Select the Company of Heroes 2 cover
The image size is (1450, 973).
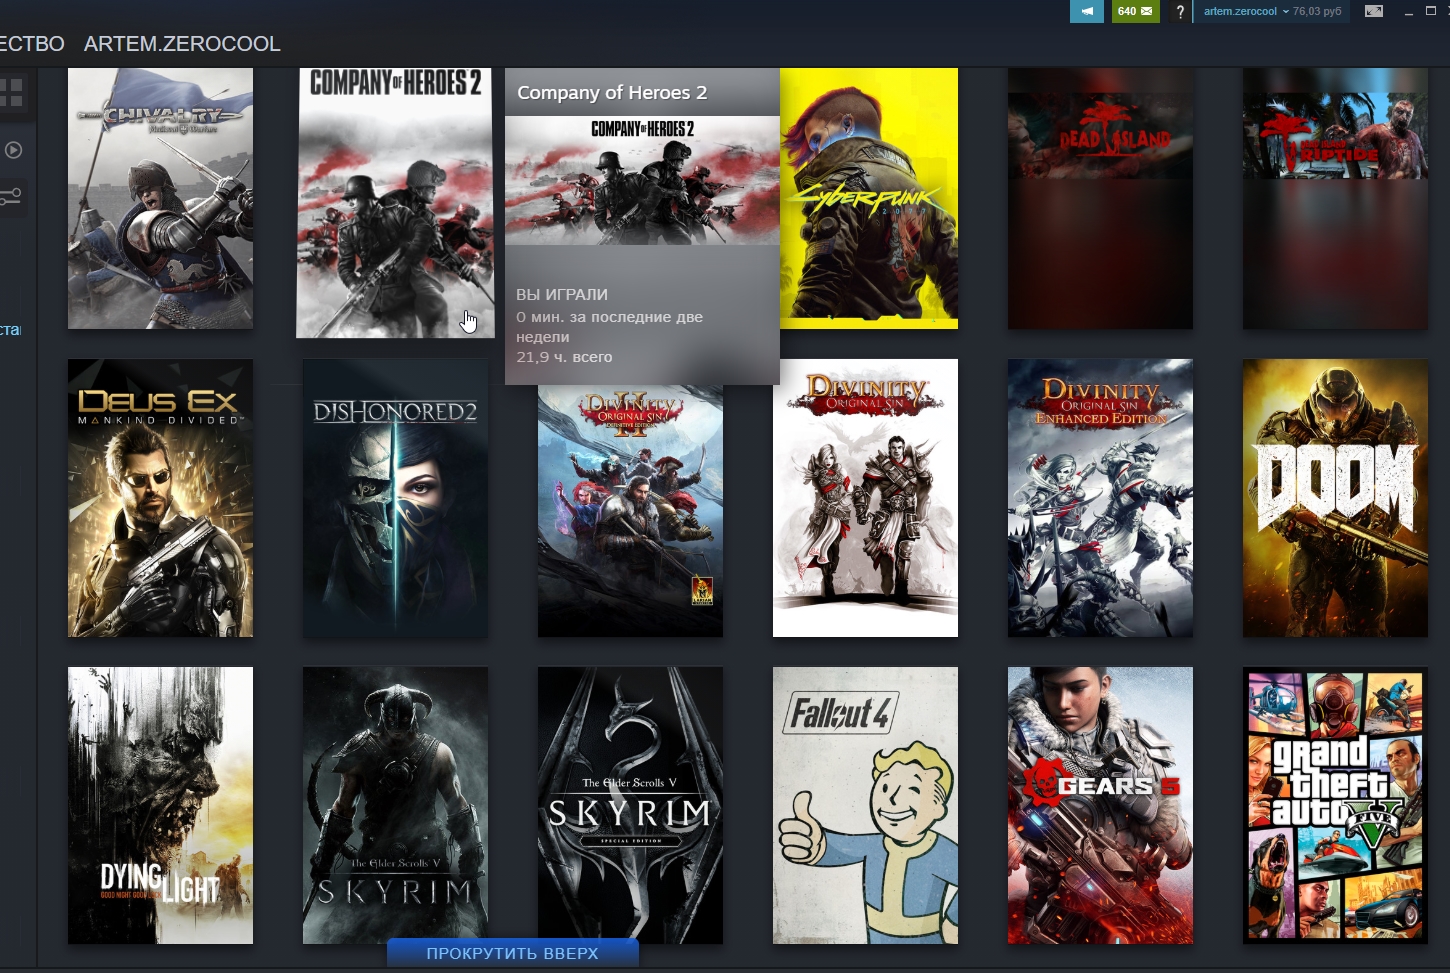point(395,203)
